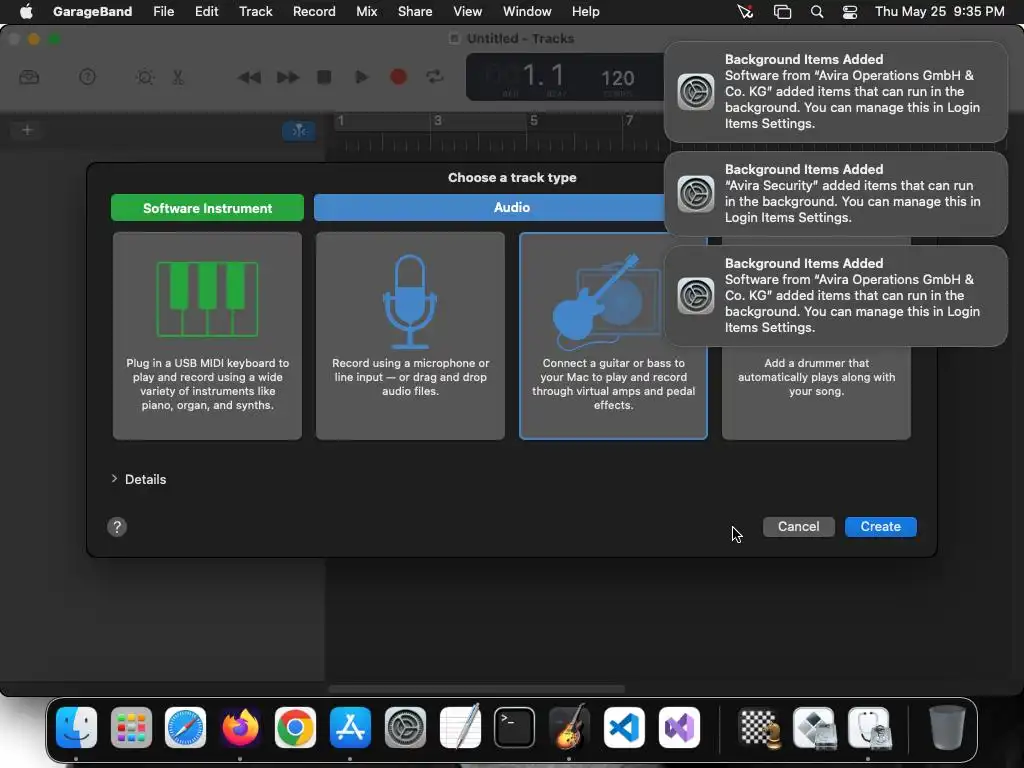Open Chess from the Dock

click(760, 728)
